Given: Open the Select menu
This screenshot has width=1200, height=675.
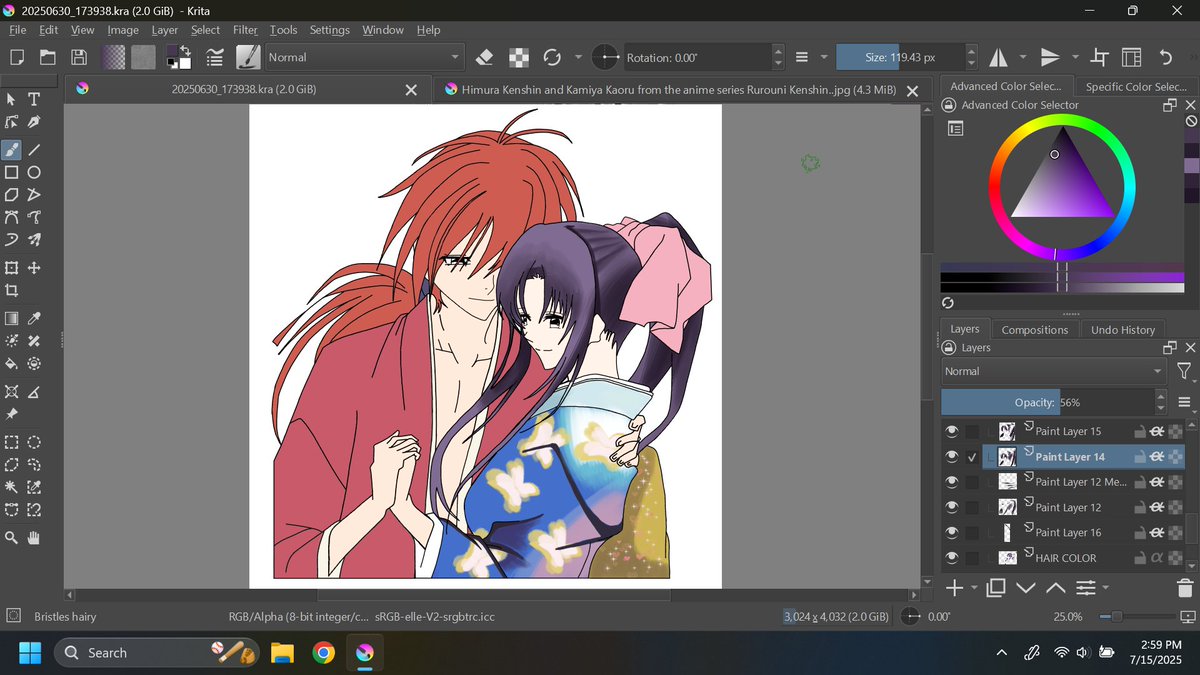Looking at the screenshot, I should coord(206,30).
